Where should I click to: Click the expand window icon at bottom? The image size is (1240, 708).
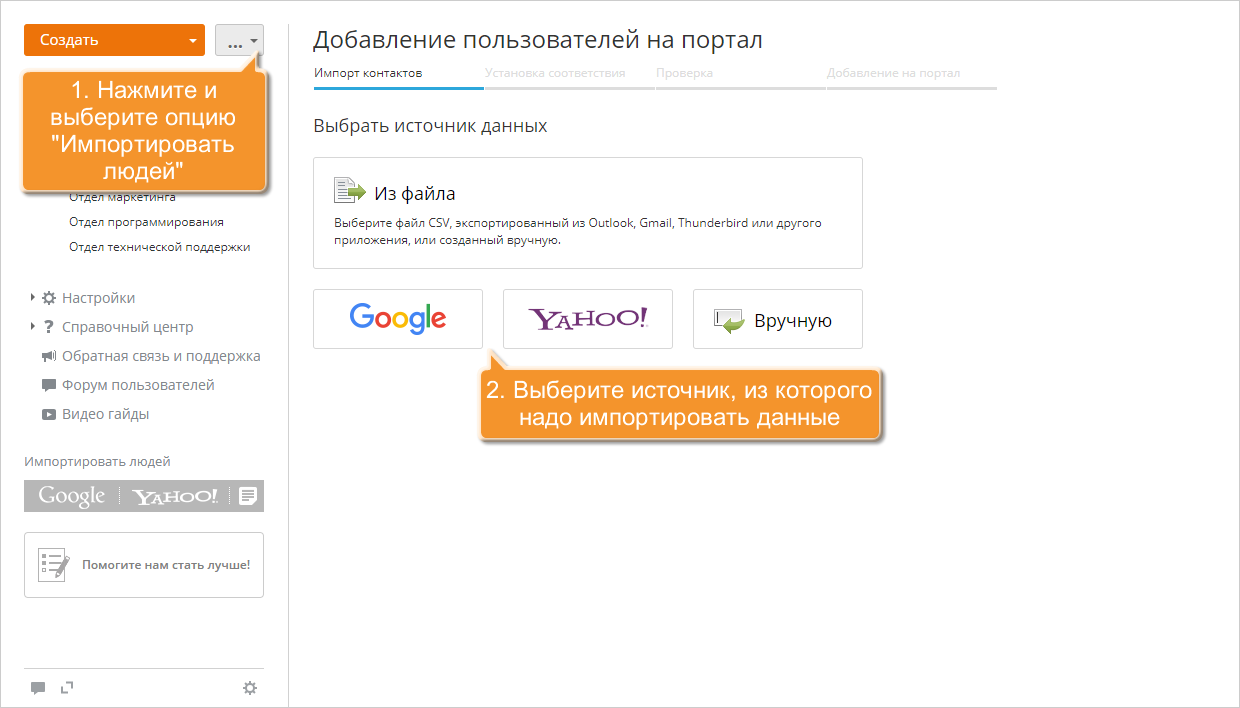pyautogui.click(x=68, y=687)
